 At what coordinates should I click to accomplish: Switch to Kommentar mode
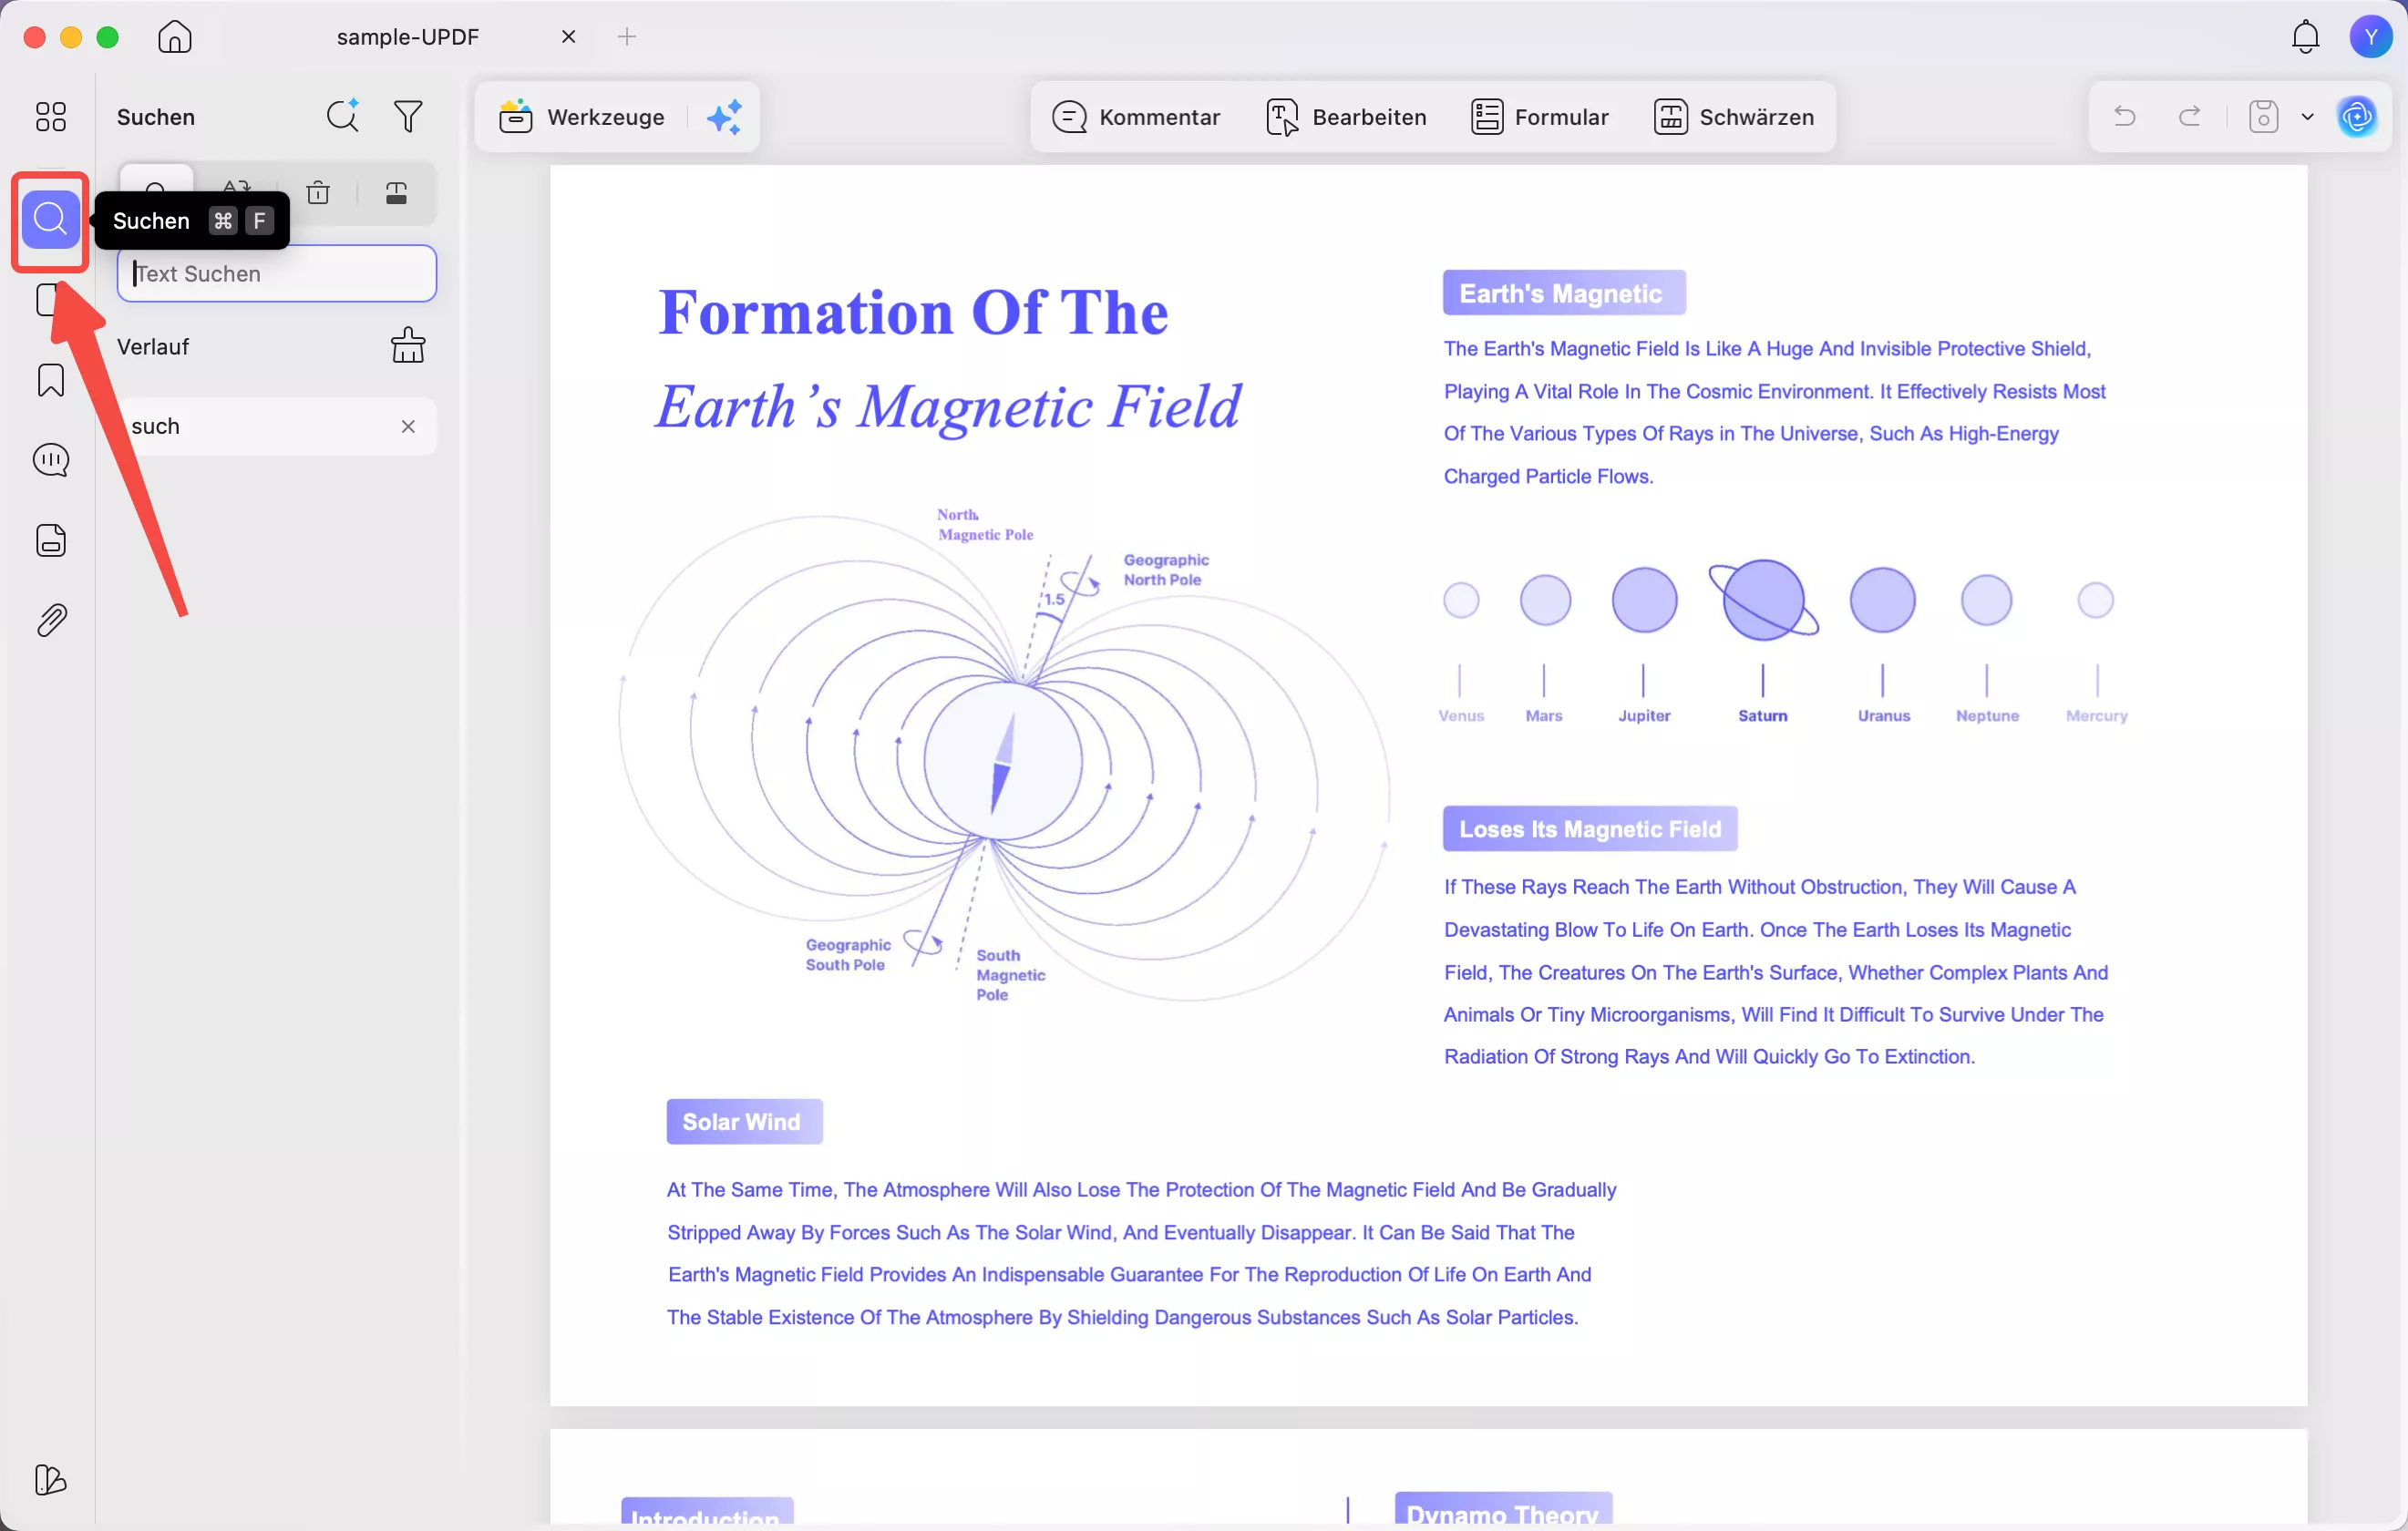click(1136, 117)
